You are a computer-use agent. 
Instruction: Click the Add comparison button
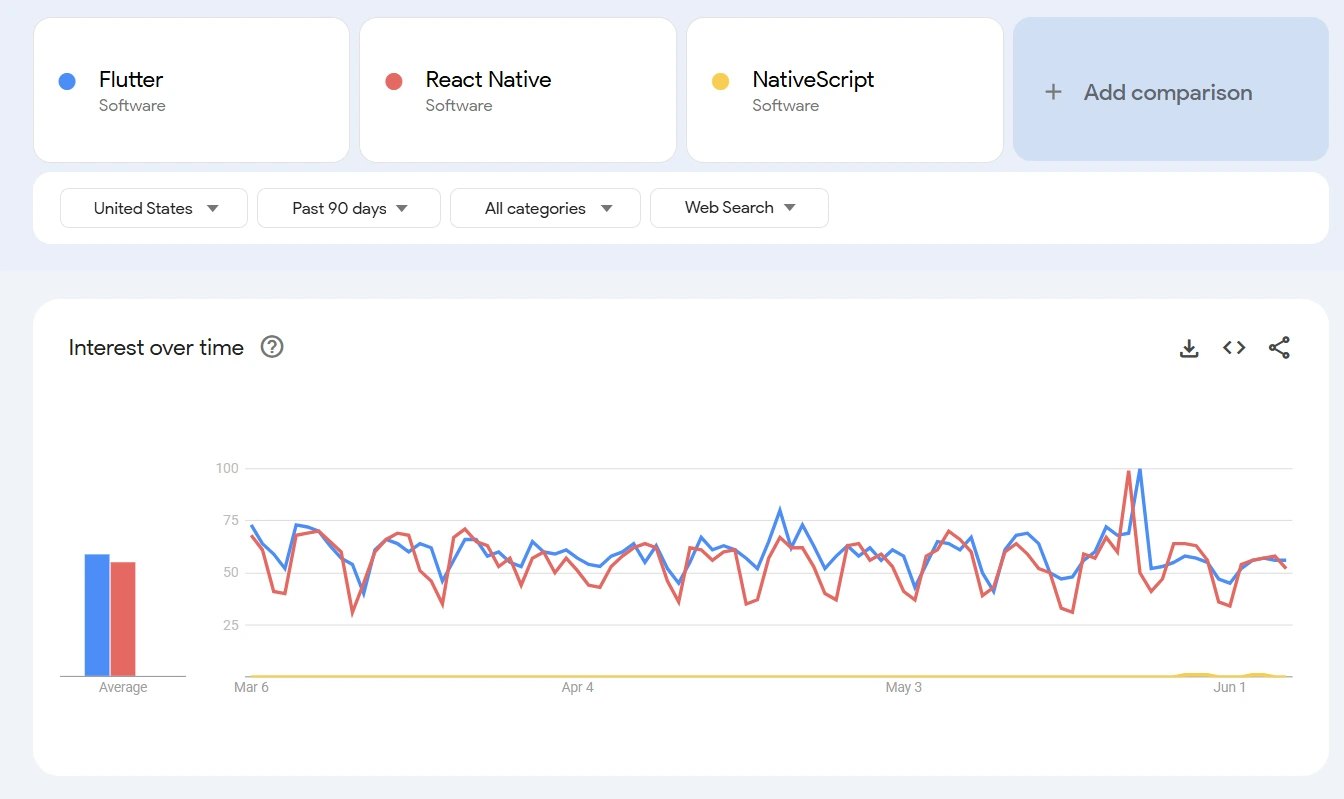(x=1171, y=89)
